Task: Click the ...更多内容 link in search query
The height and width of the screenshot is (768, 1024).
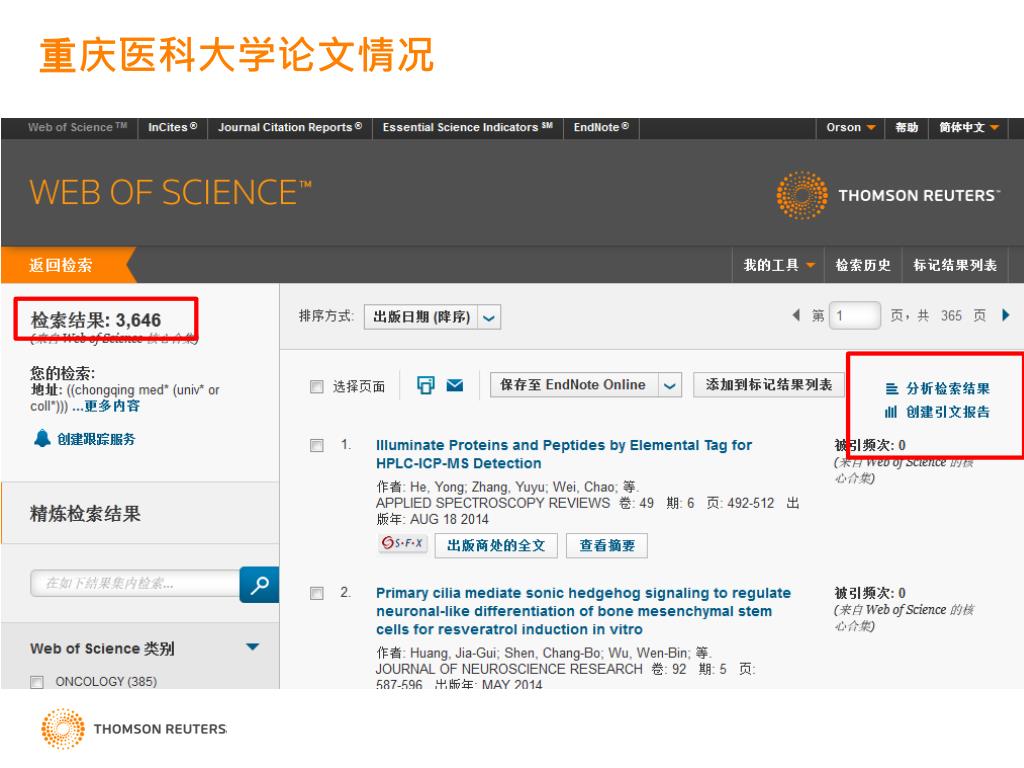Action: 106,406
